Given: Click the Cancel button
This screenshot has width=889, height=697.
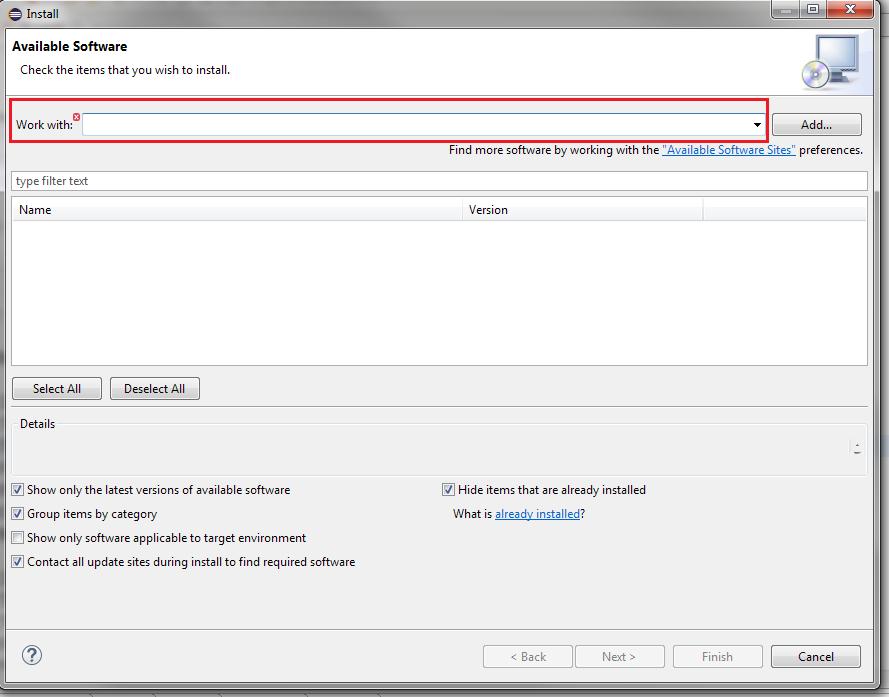Looking at the screenshot, I should pyautogui.click(x=816, y=657).
